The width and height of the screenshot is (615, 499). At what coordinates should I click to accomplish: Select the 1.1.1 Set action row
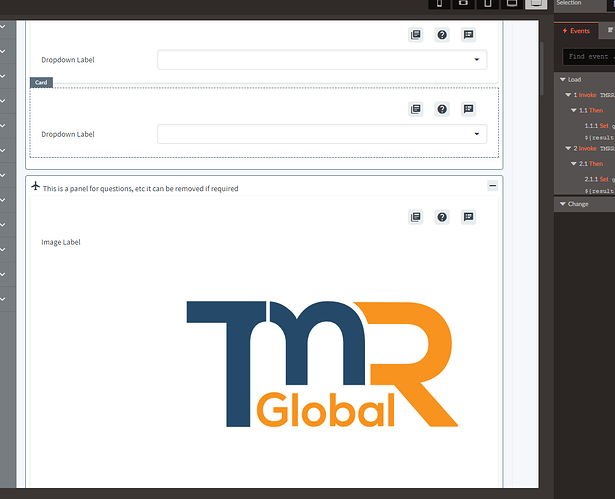tap(599, 126)
